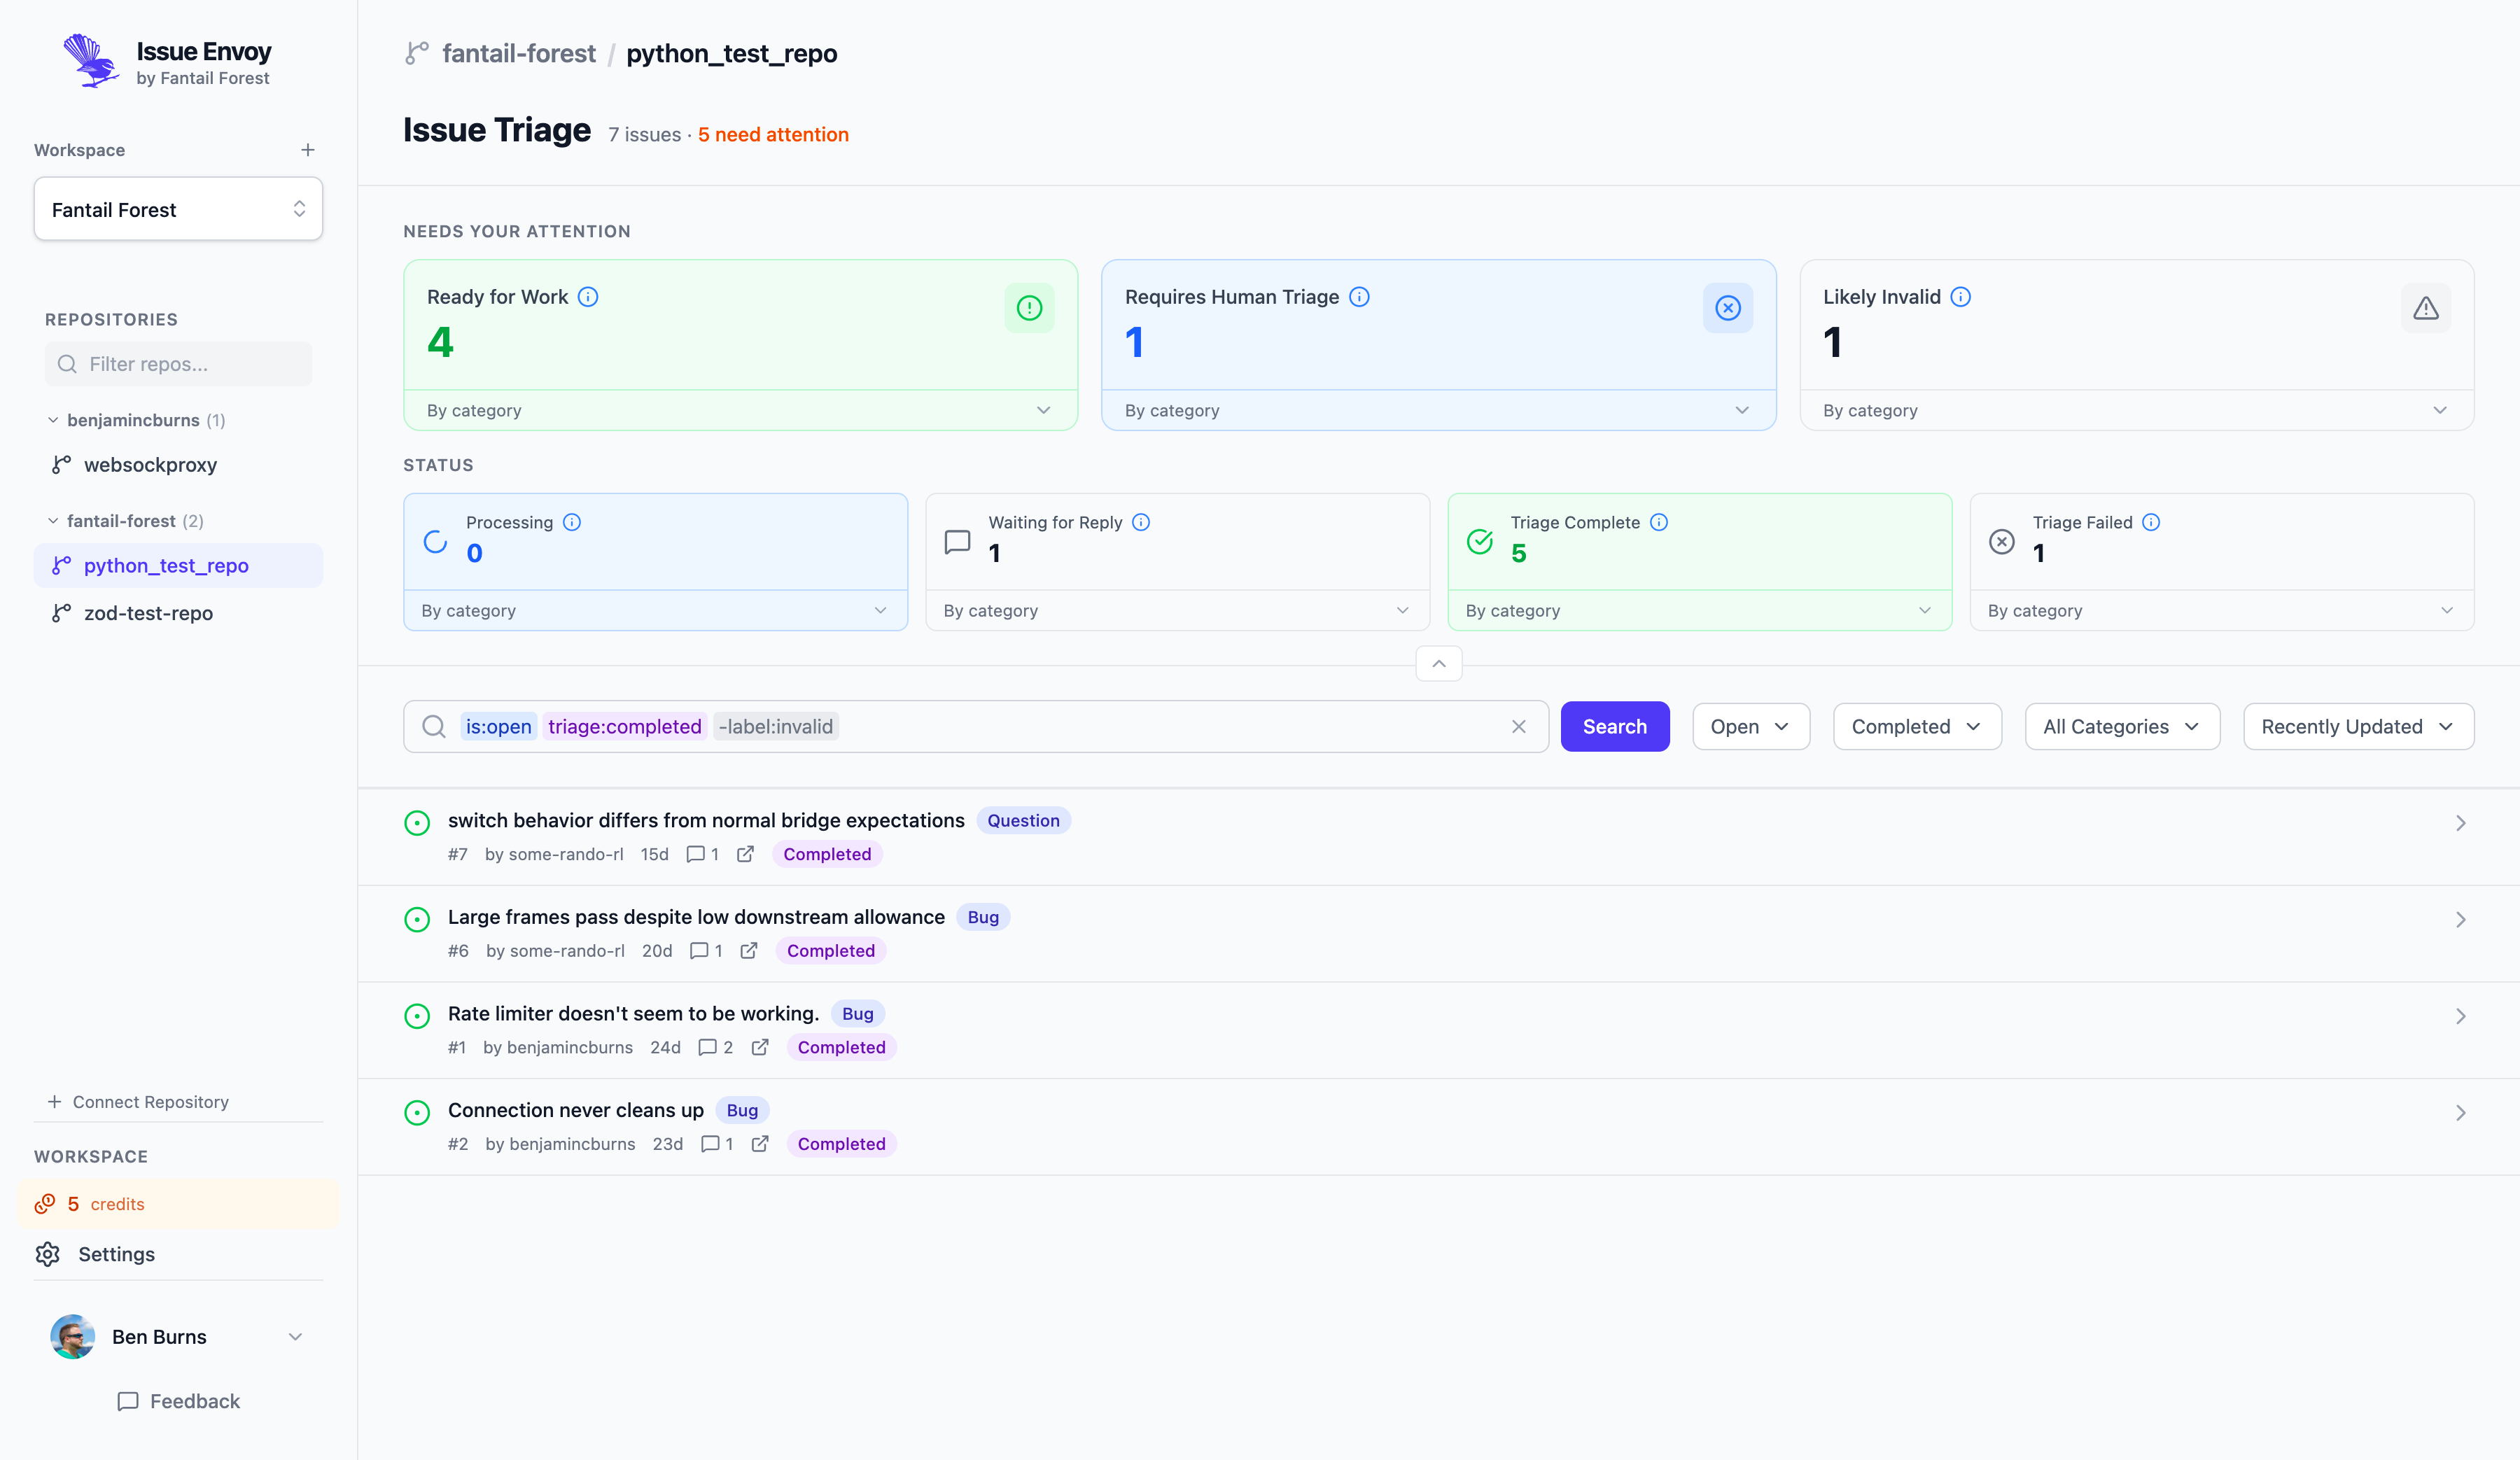Viewport: 2520px width, 1460px height.
Task: Clear the search query with X
Action: tap(1518, 727)
